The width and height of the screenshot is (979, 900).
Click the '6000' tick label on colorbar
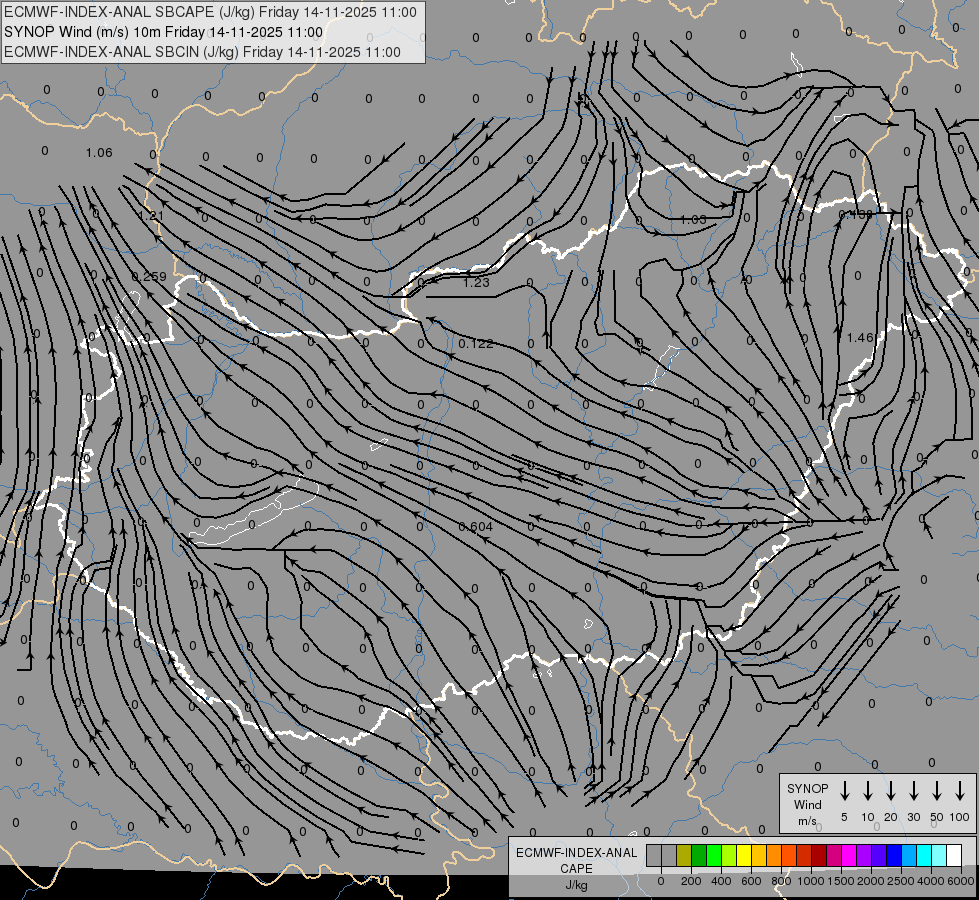pyautogui.click(x=961, y=881)
